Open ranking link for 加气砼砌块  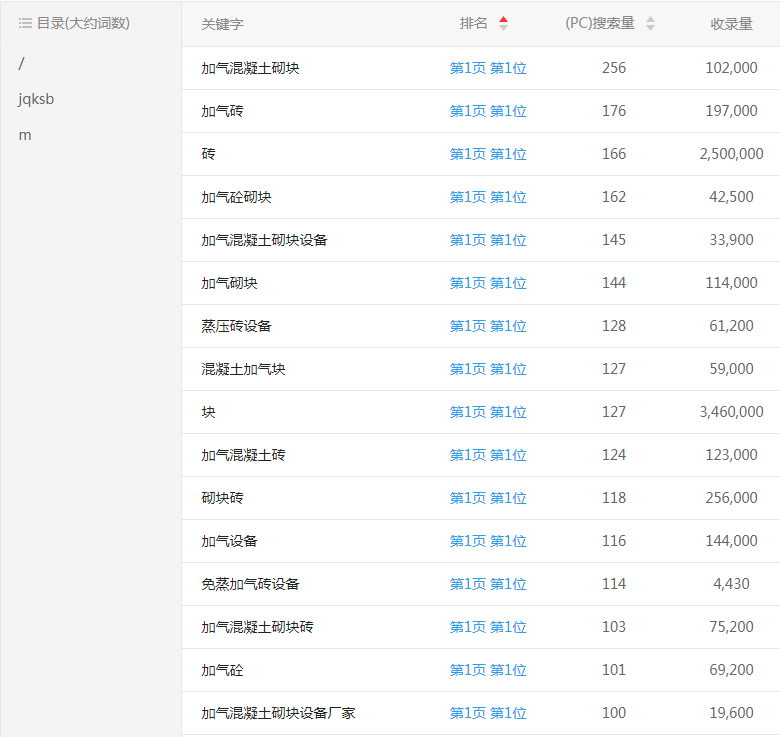pos(487,197)
